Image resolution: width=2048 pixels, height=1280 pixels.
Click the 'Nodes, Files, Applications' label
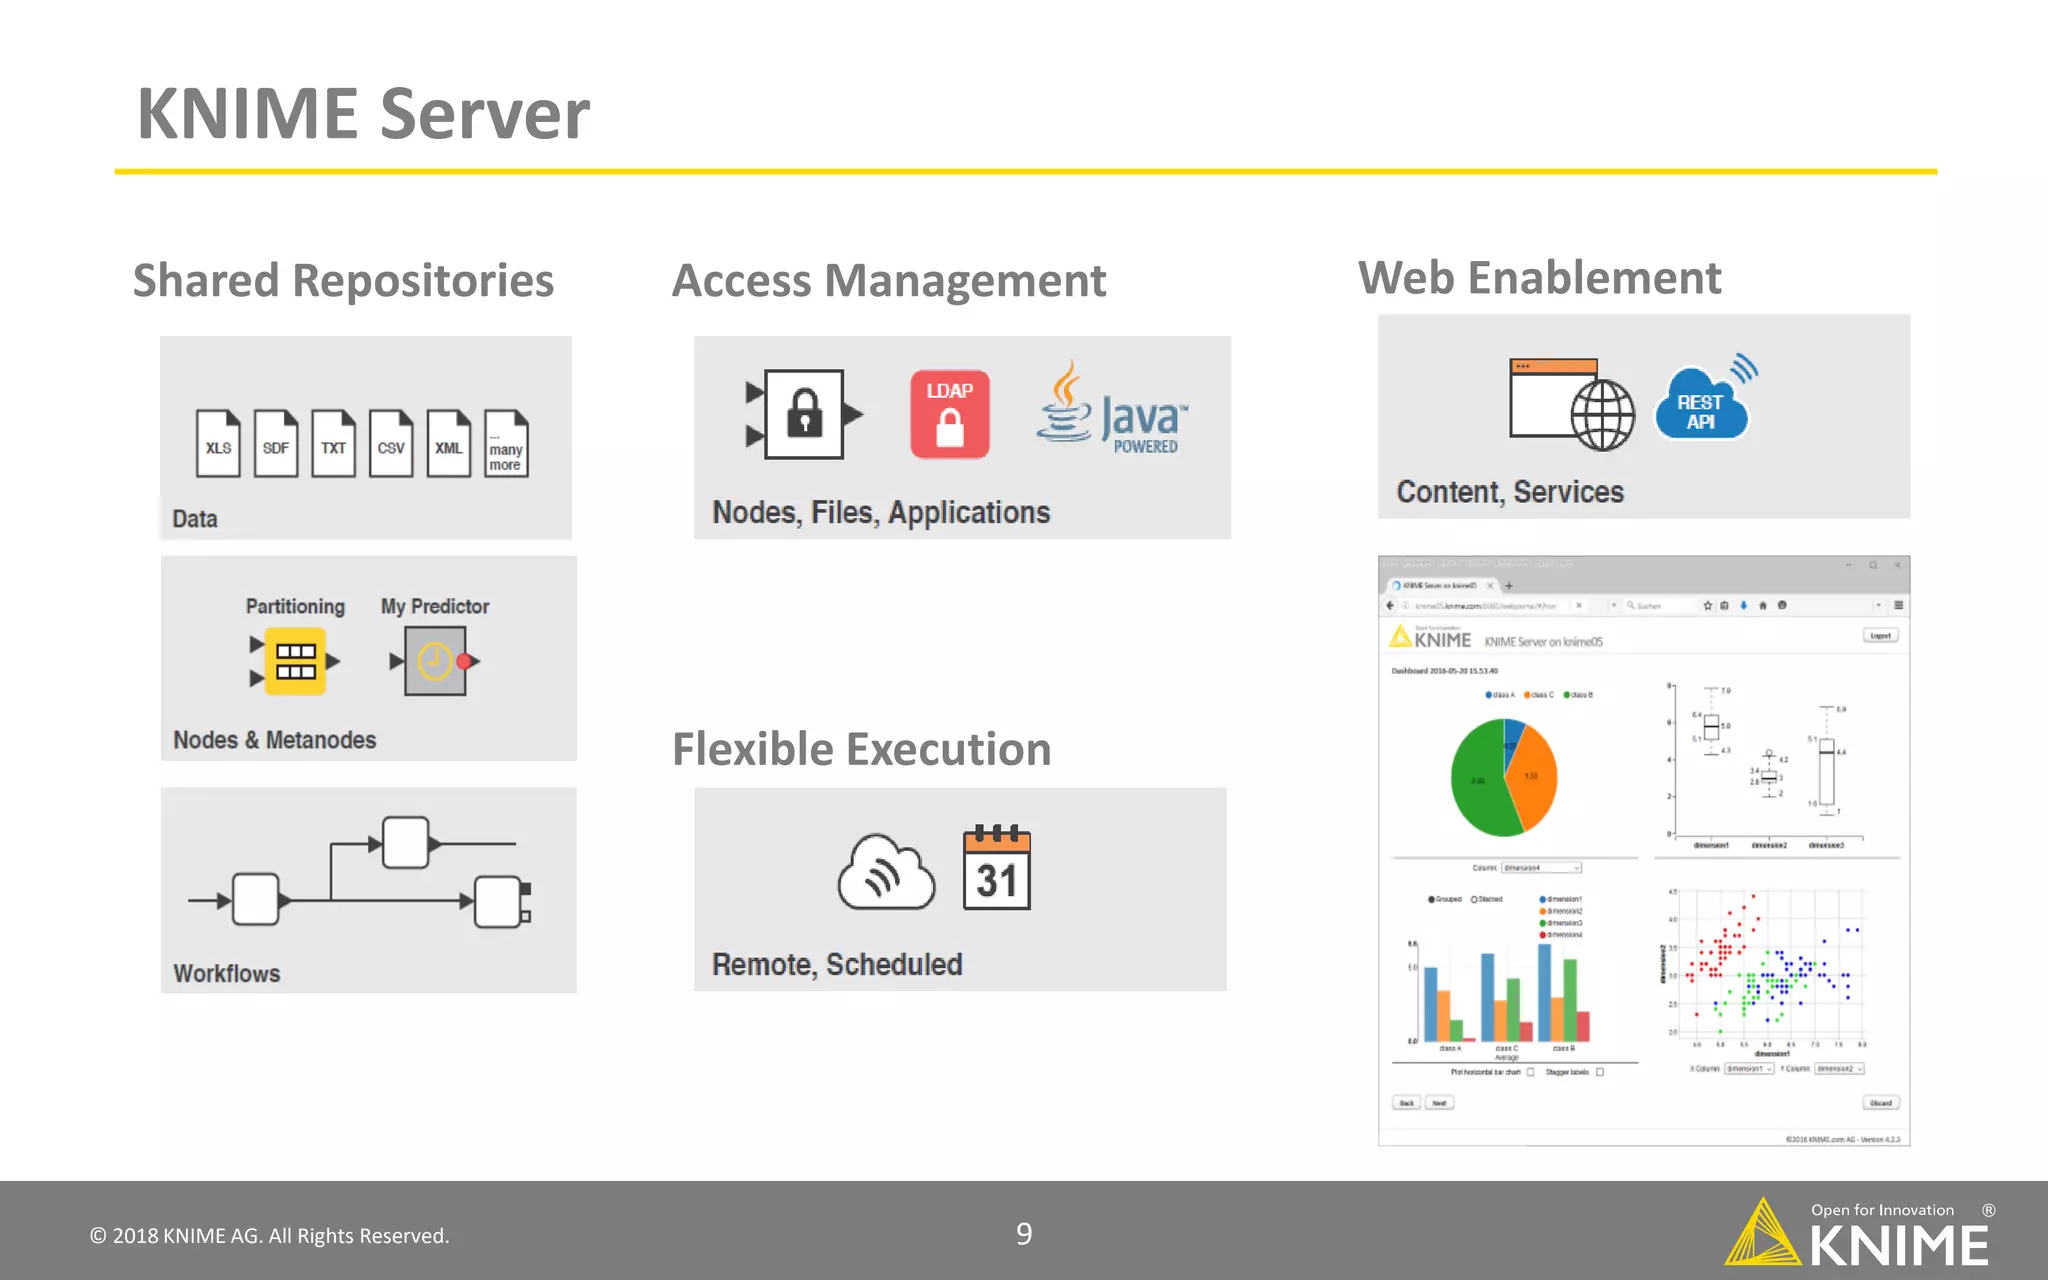click(881, 512)
